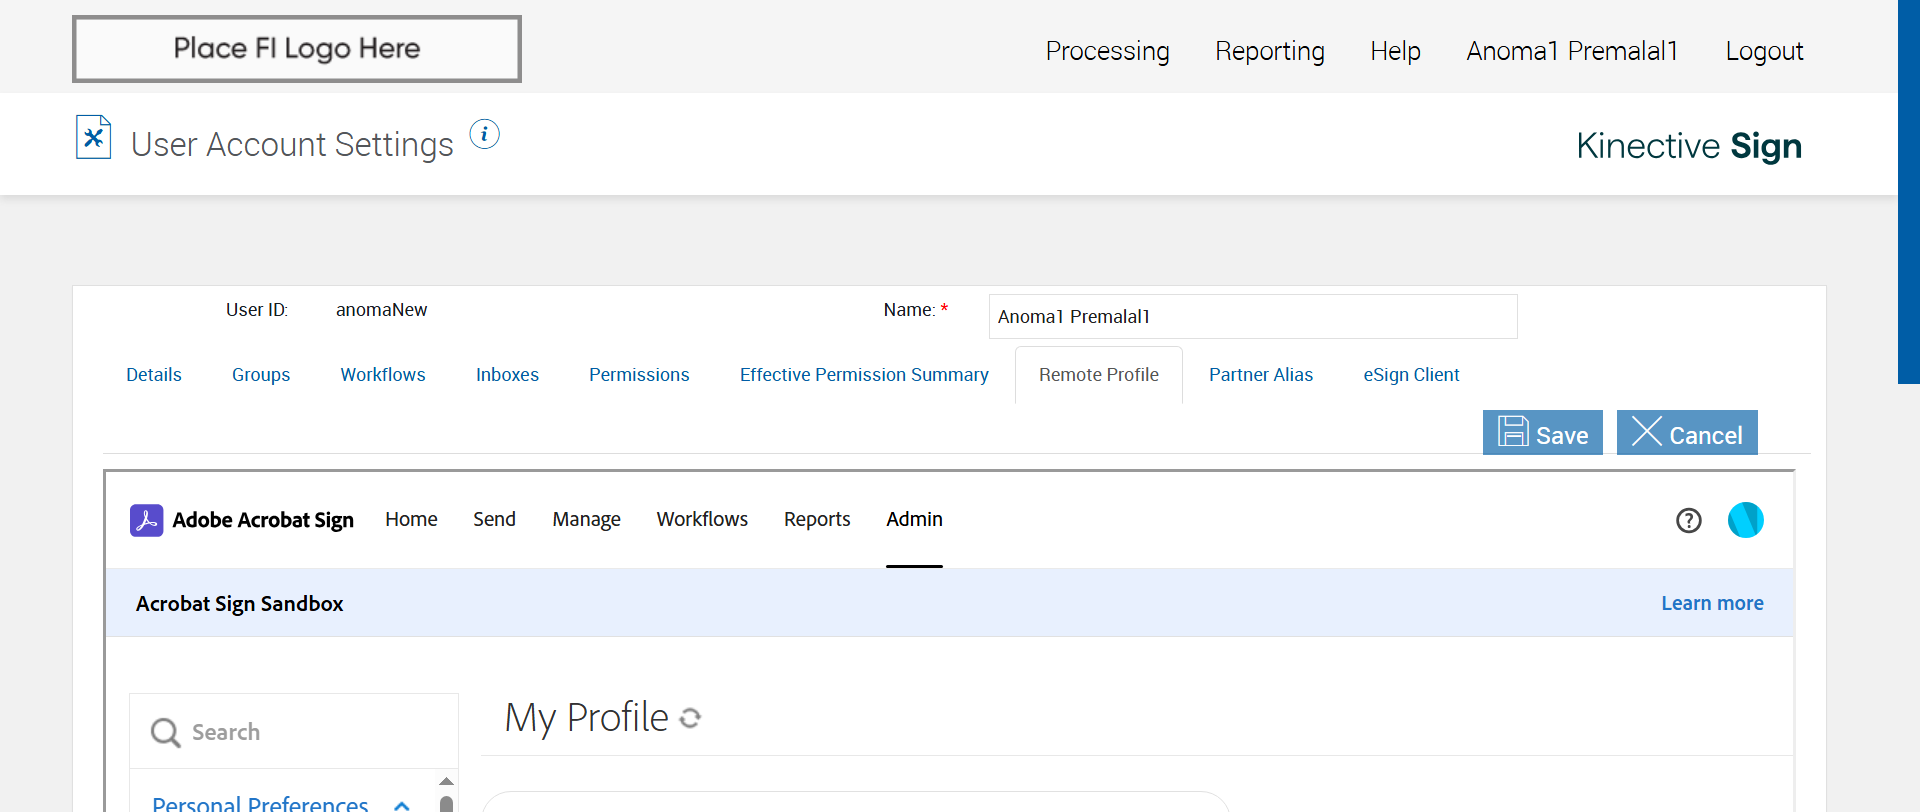Click the User Account Settings page icon
Viewport: 1920px width, 812px height.
(93, 138)
